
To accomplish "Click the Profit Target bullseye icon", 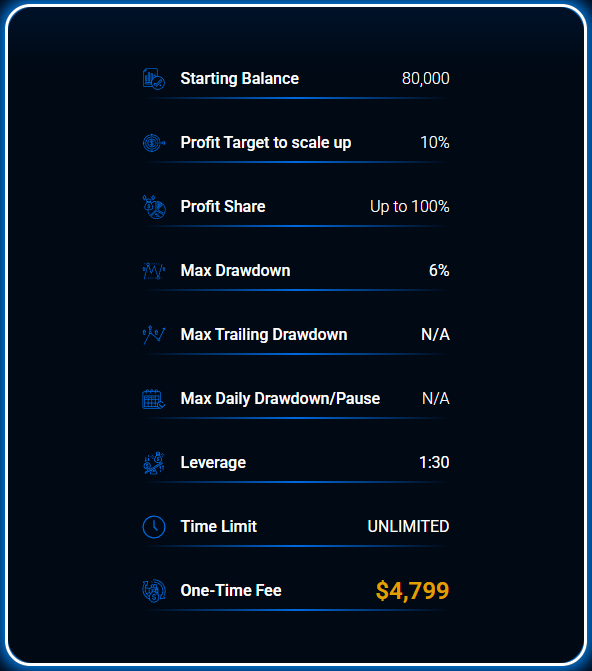I will (154, 143).
